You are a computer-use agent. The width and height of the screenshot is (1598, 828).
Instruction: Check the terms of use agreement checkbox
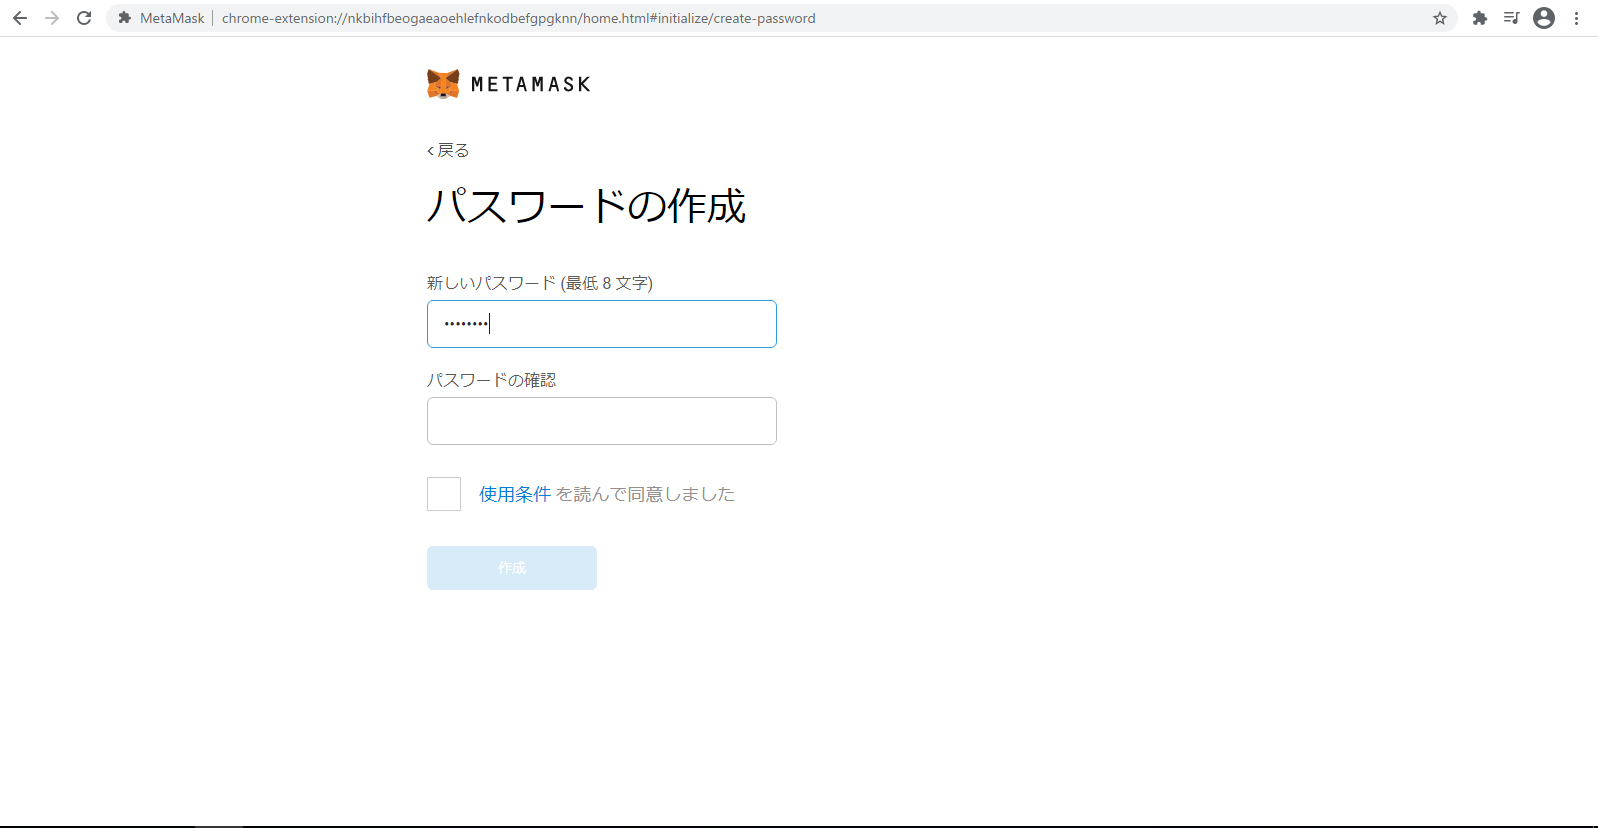444,494
